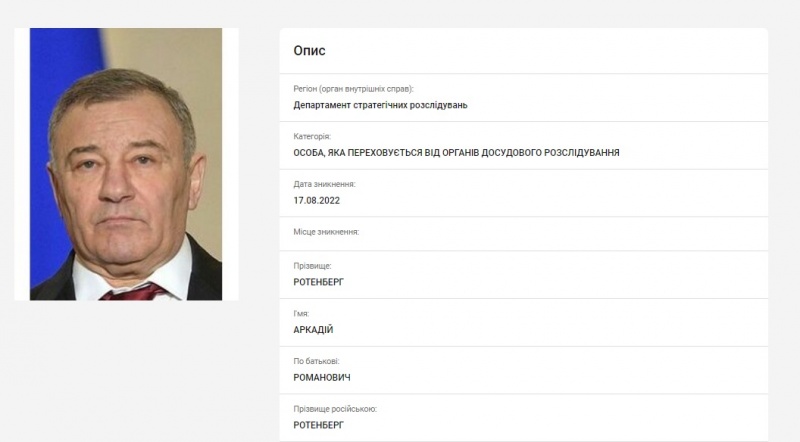The width and height of the screenshot is (800, 442).
Task: Select the first name 'АРКАДІЙ'
Action: tap(313, 330)
